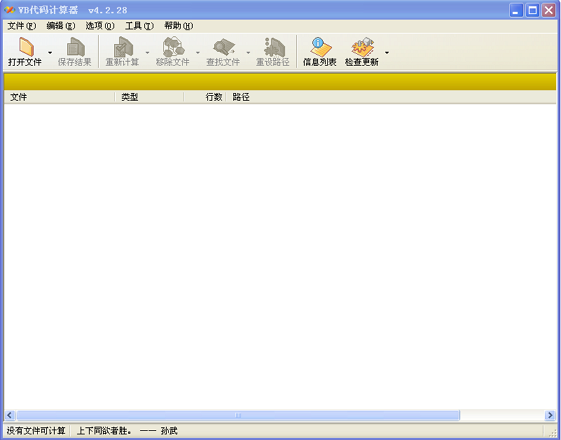The image size is (561, 440).
Task: Click the horizontal scrollbar left arrow
Action: tap(10, 415)
